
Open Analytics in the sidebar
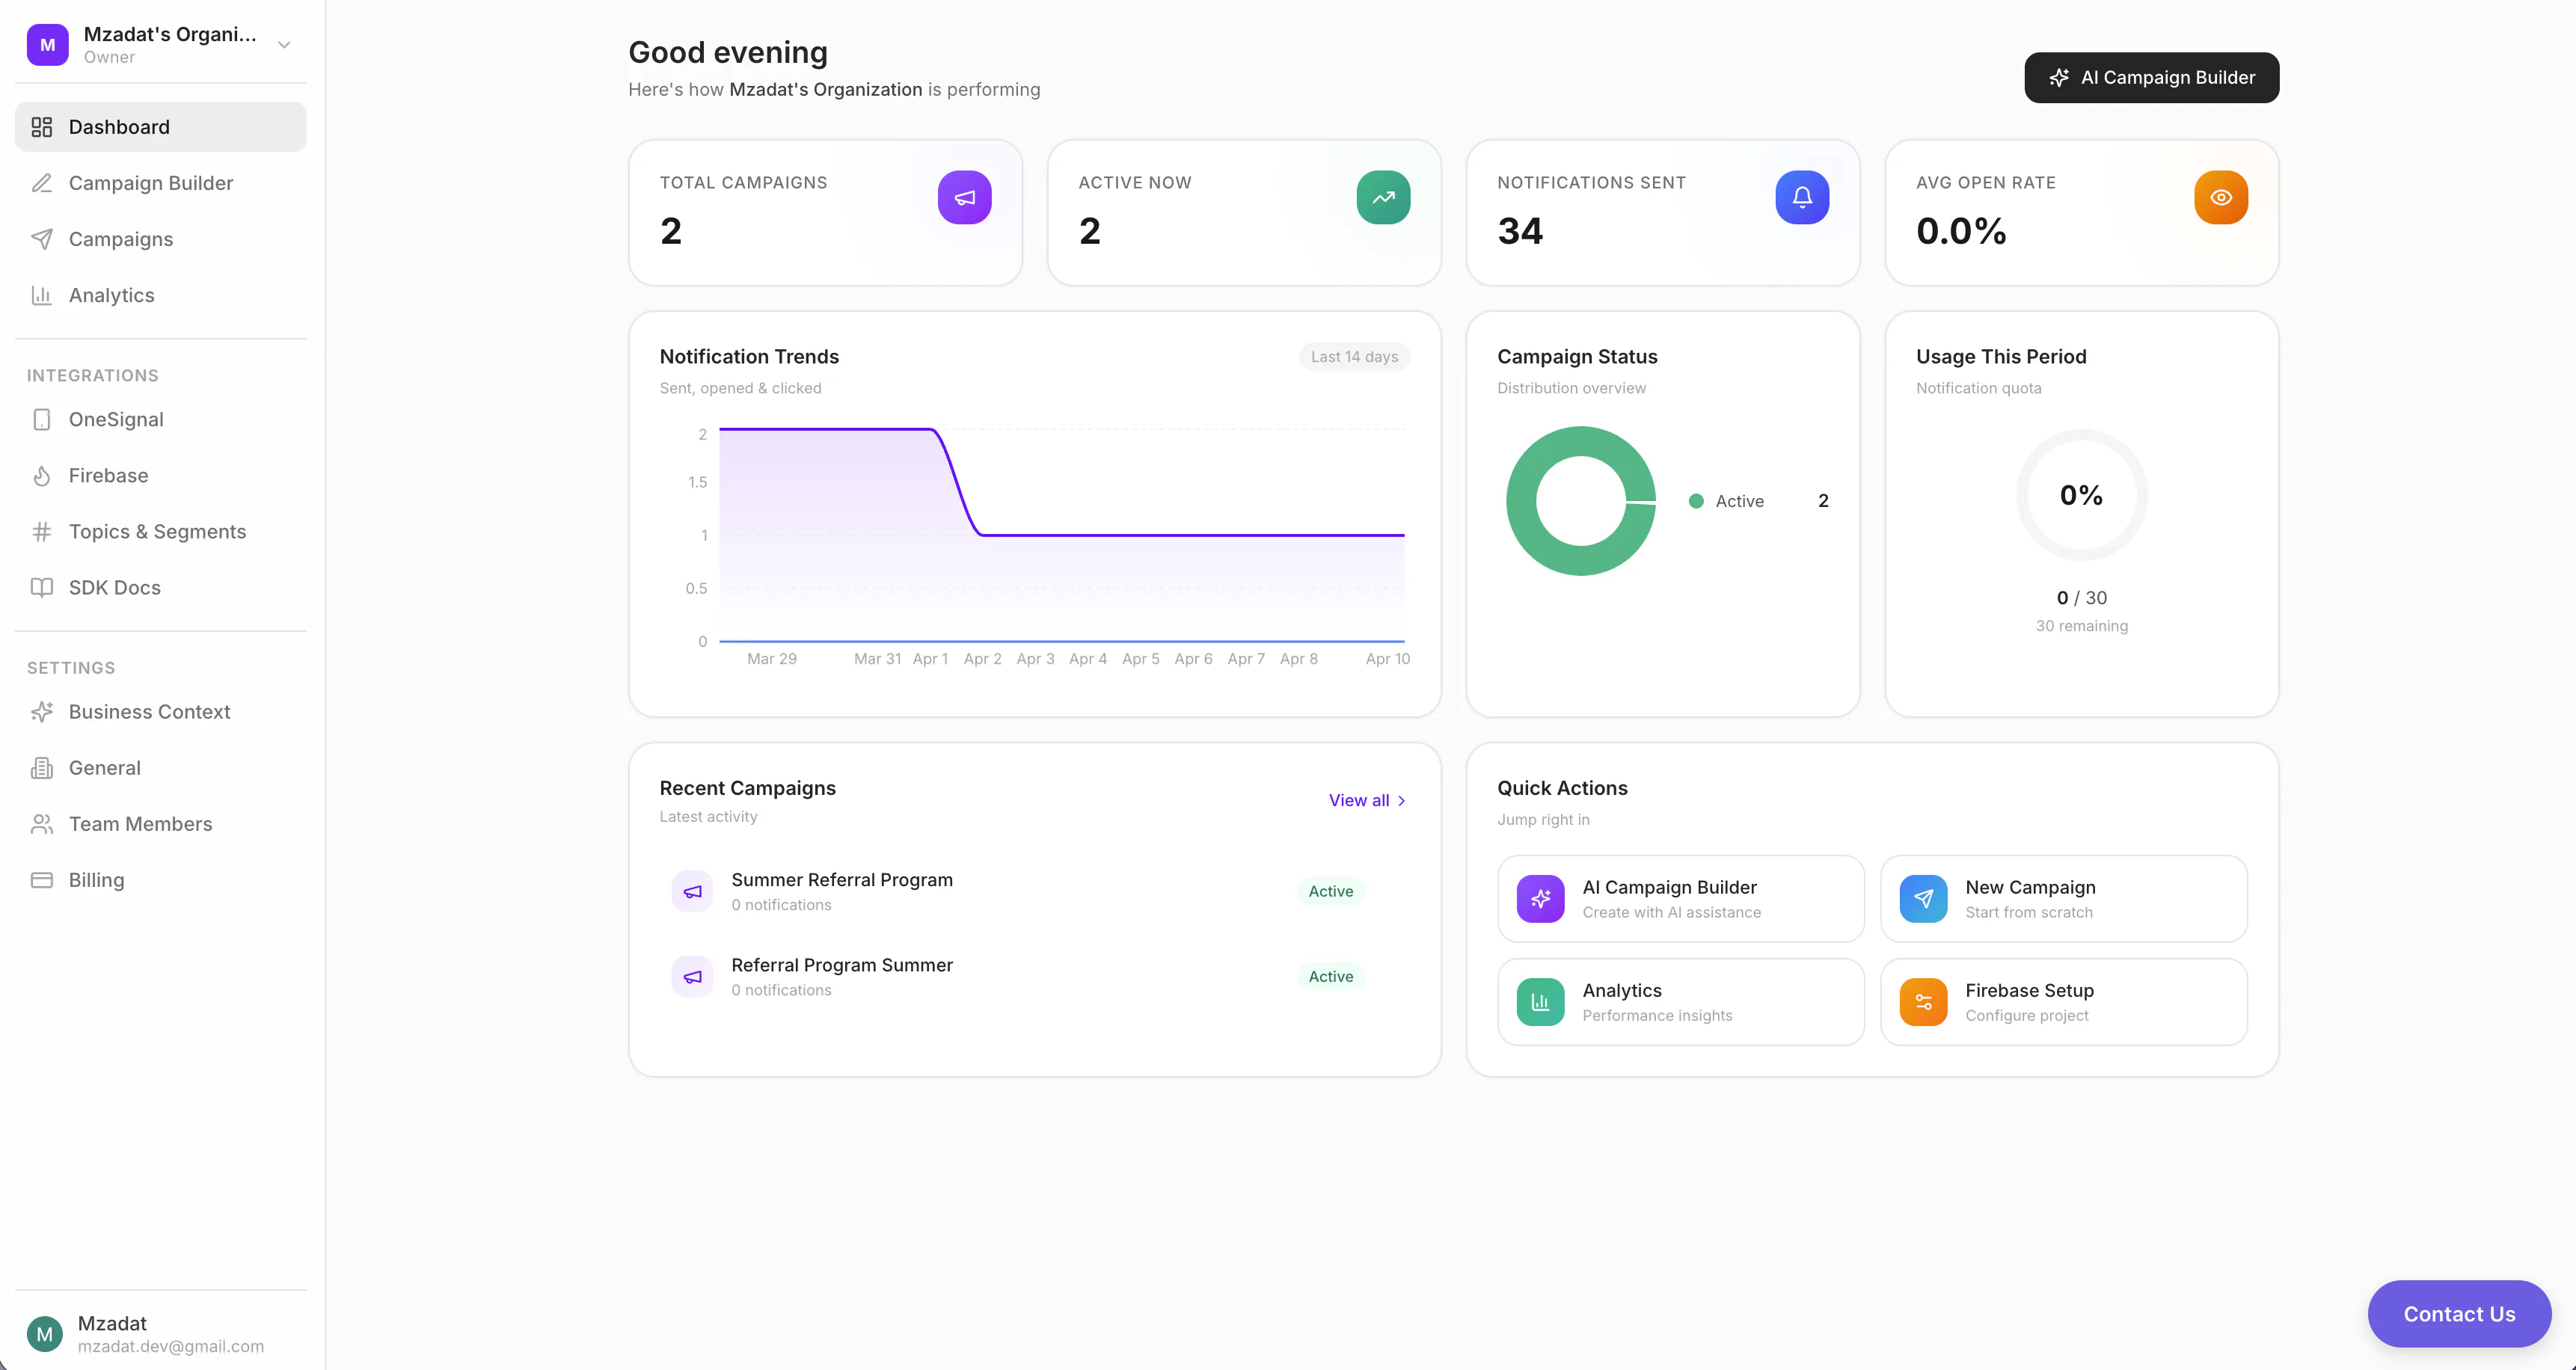[x=160, y=295]
